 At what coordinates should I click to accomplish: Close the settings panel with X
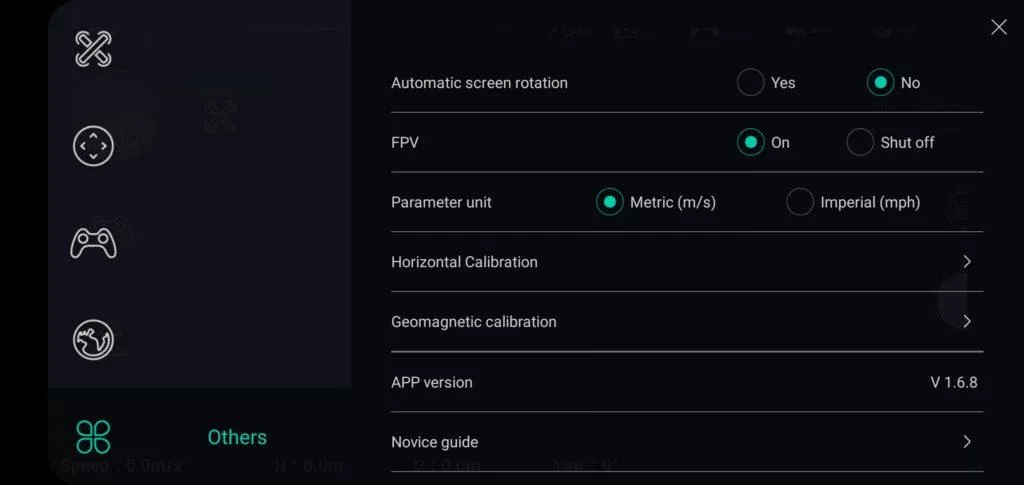point(998,27)
